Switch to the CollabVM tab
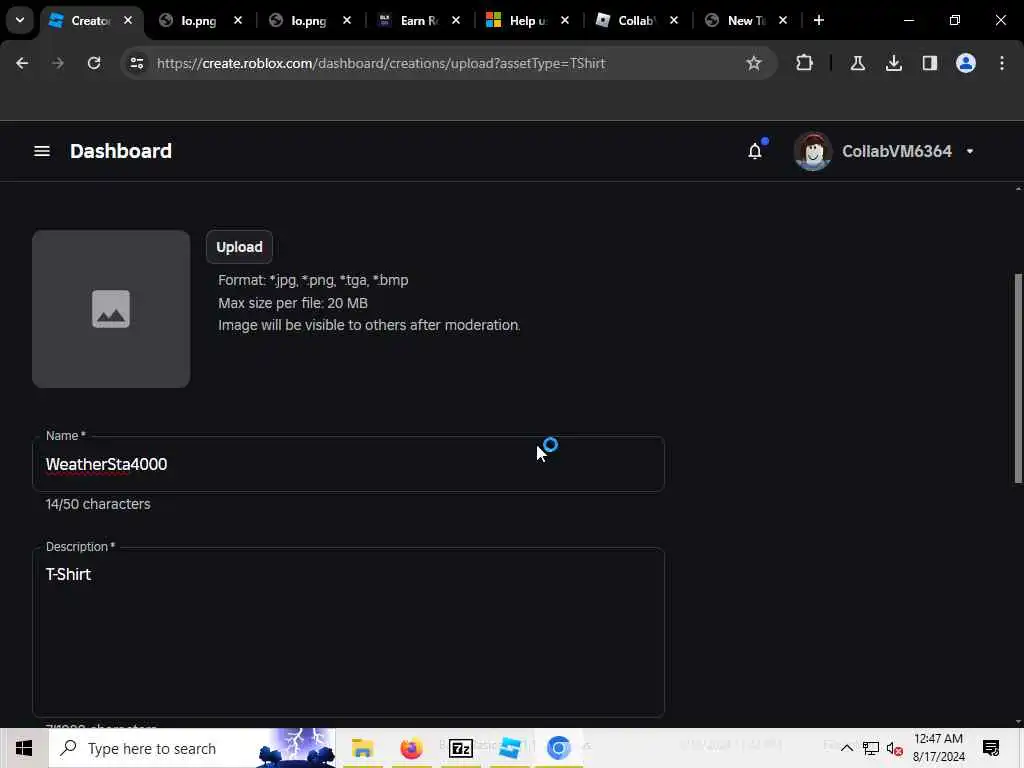The height and width of the screenshot is (768, 1024). pyautogui.click(x=635, y=21)
